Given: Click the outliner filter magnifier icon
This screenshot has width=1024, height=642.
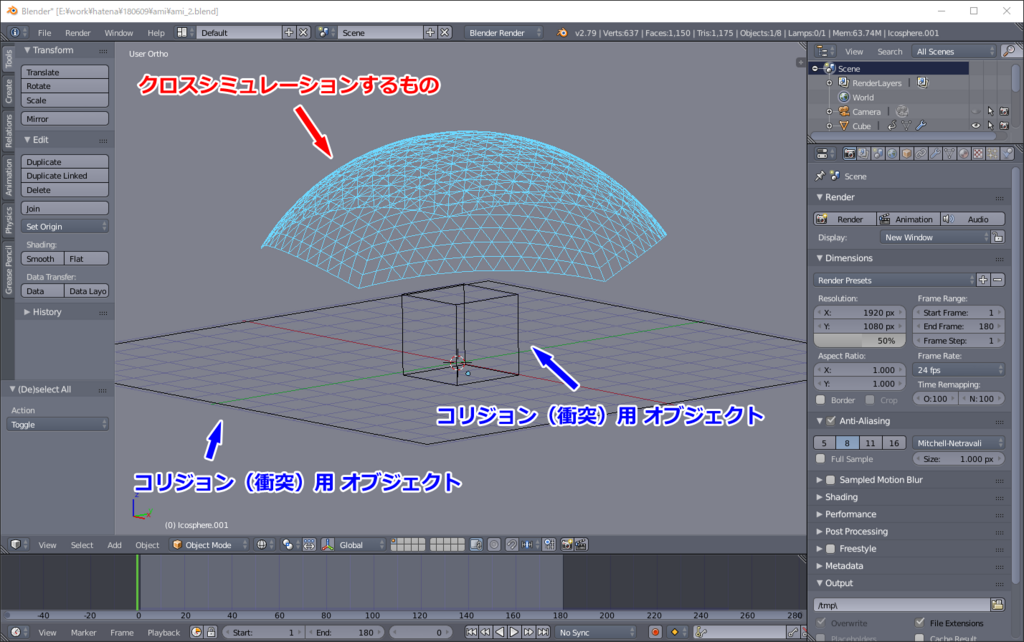Looking at the screenshot, I should [x=1009, y=51].
